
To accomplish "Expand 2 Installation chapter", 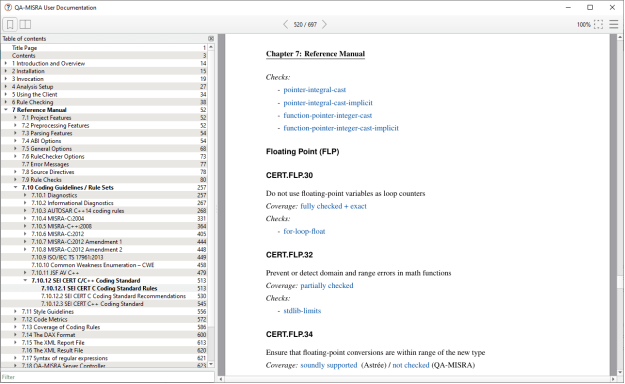I will [x=6, y=71].
